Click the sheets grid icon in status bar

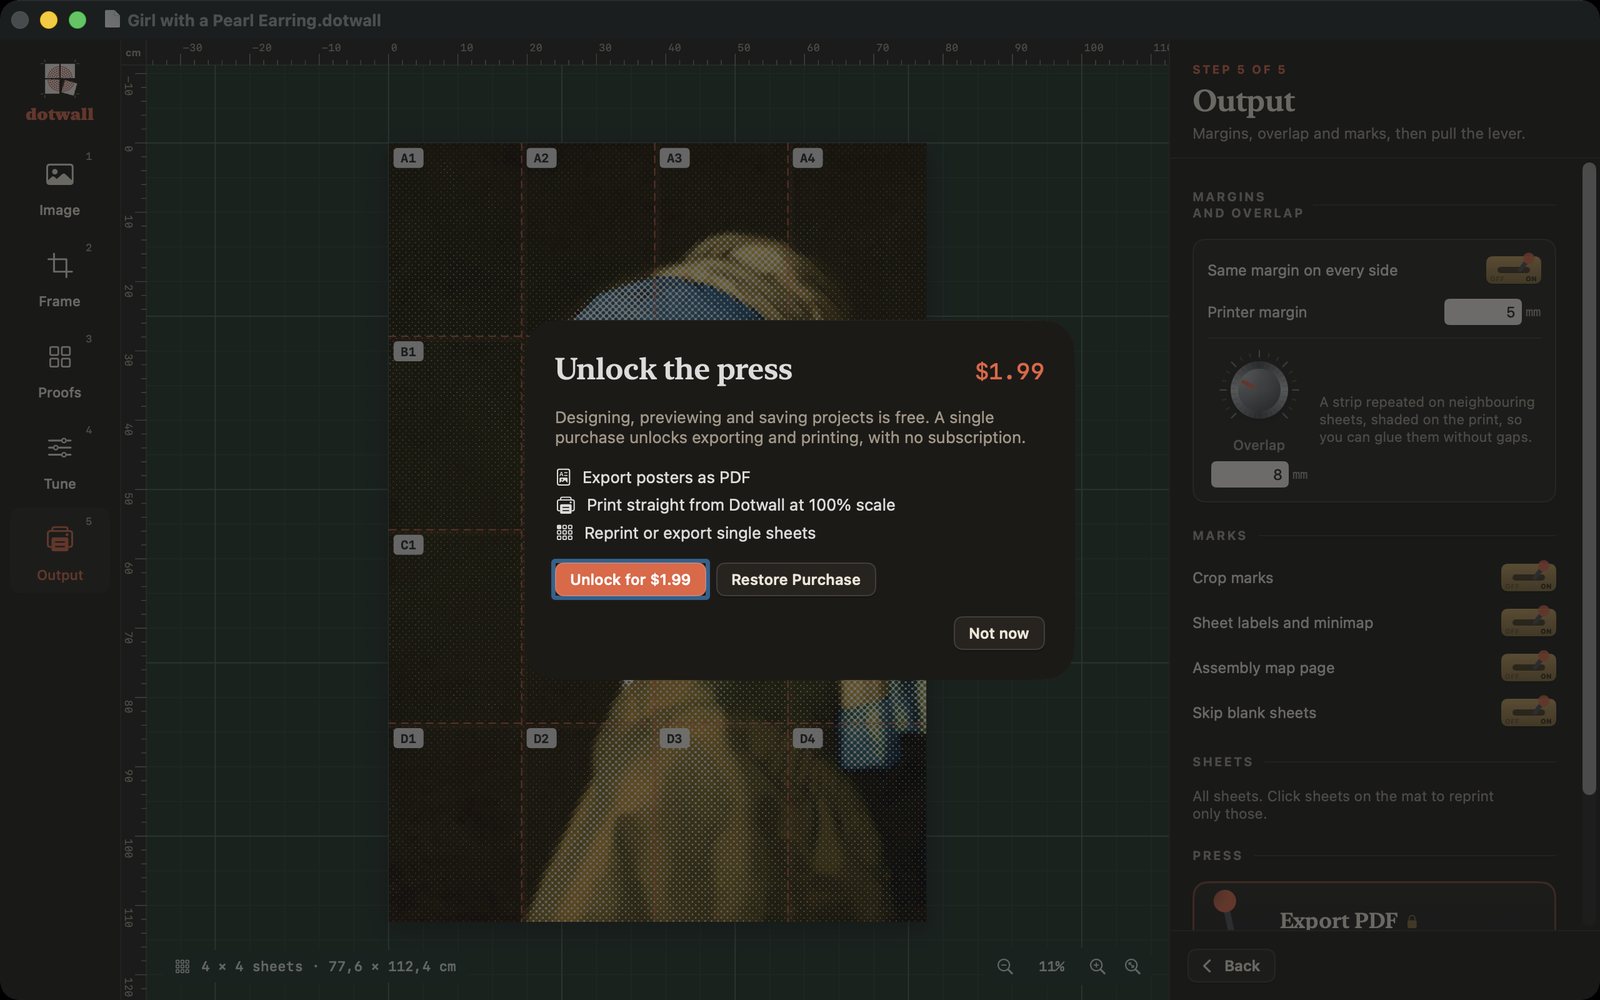182,966
